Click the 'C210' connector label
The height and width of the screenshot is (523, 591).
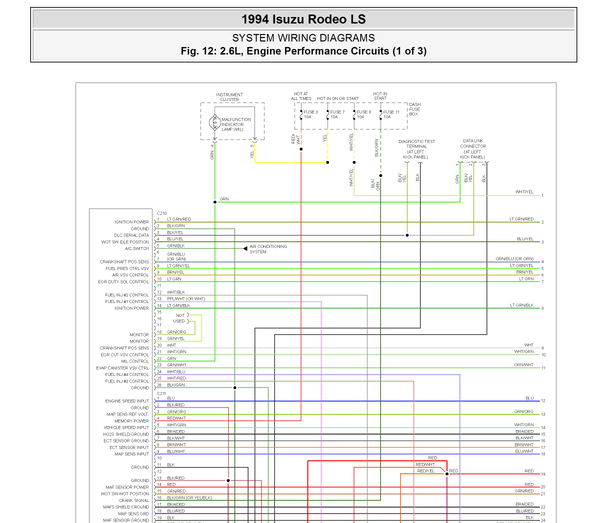[162, 213]
